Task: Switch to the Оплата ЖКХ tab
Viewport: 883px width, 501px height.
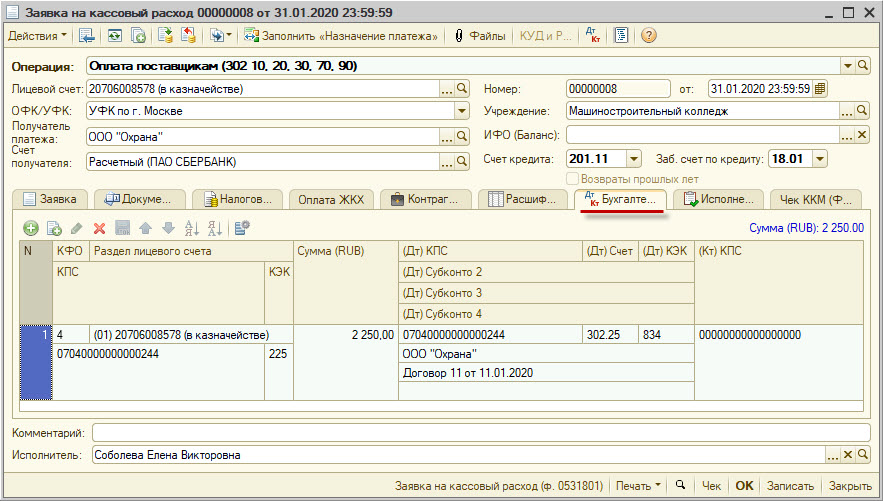Action: pos(332,199)
